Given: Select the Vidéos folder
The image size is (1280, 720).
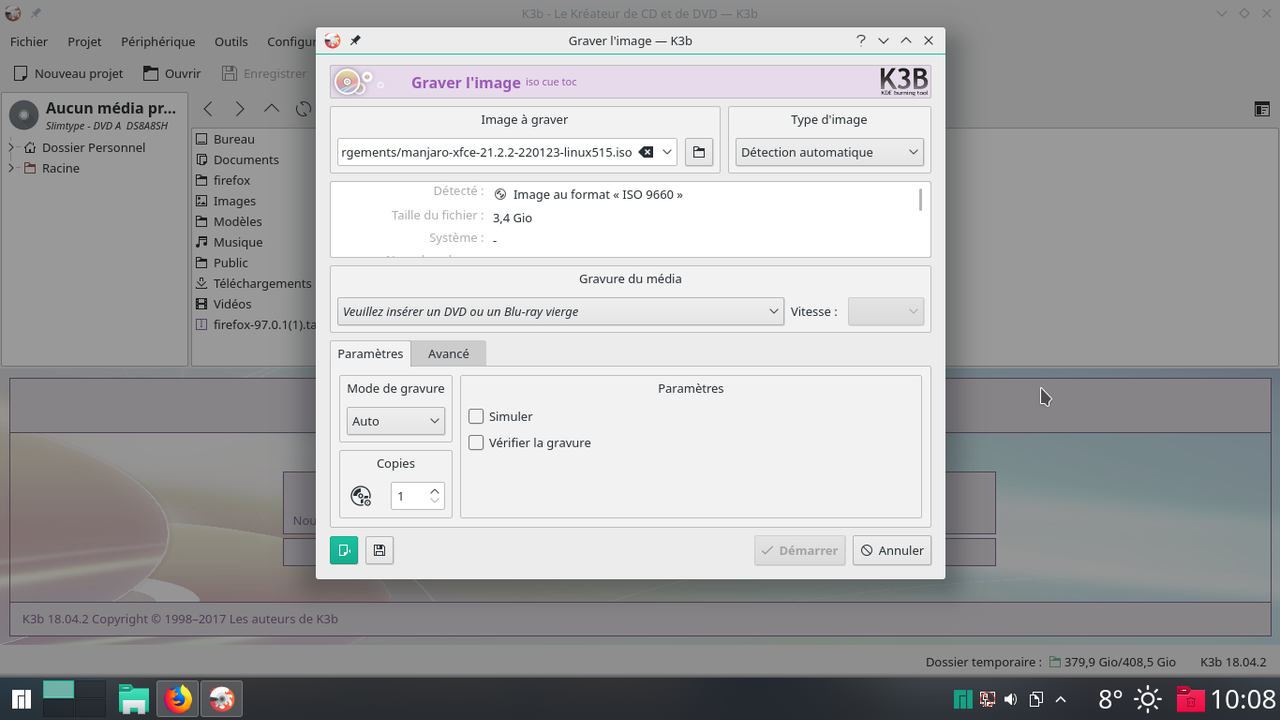Looking at the screenshot, I should (232, 304).
